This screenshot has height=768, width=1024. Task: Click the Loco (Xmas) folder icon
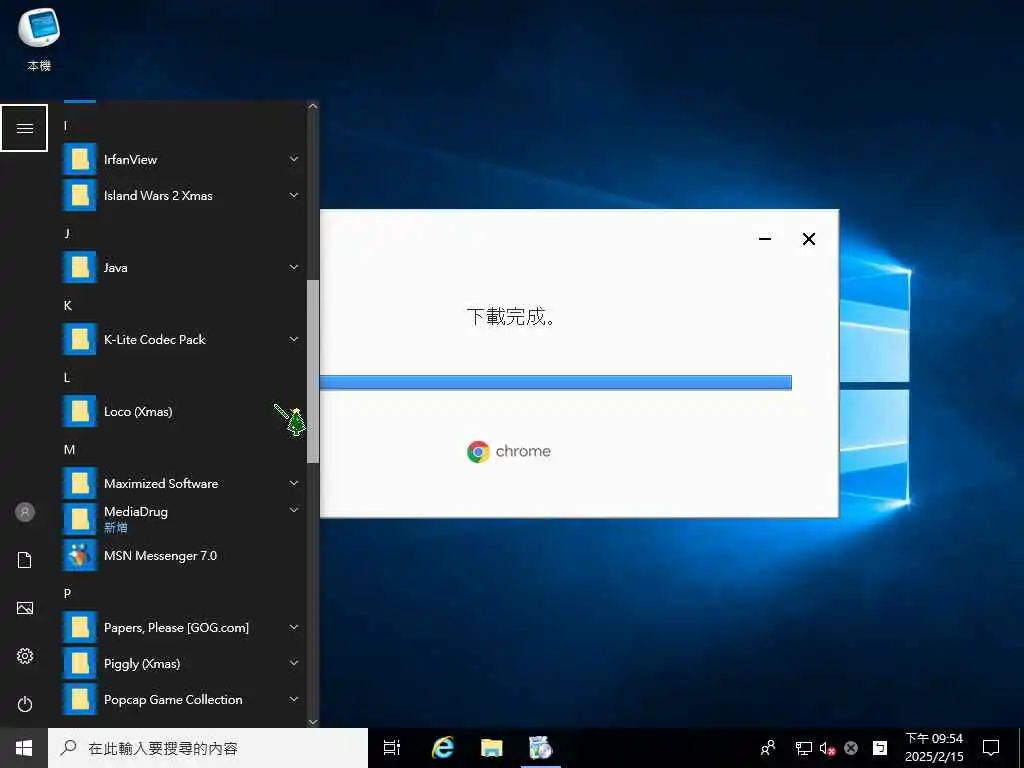(x=80, y=411)
